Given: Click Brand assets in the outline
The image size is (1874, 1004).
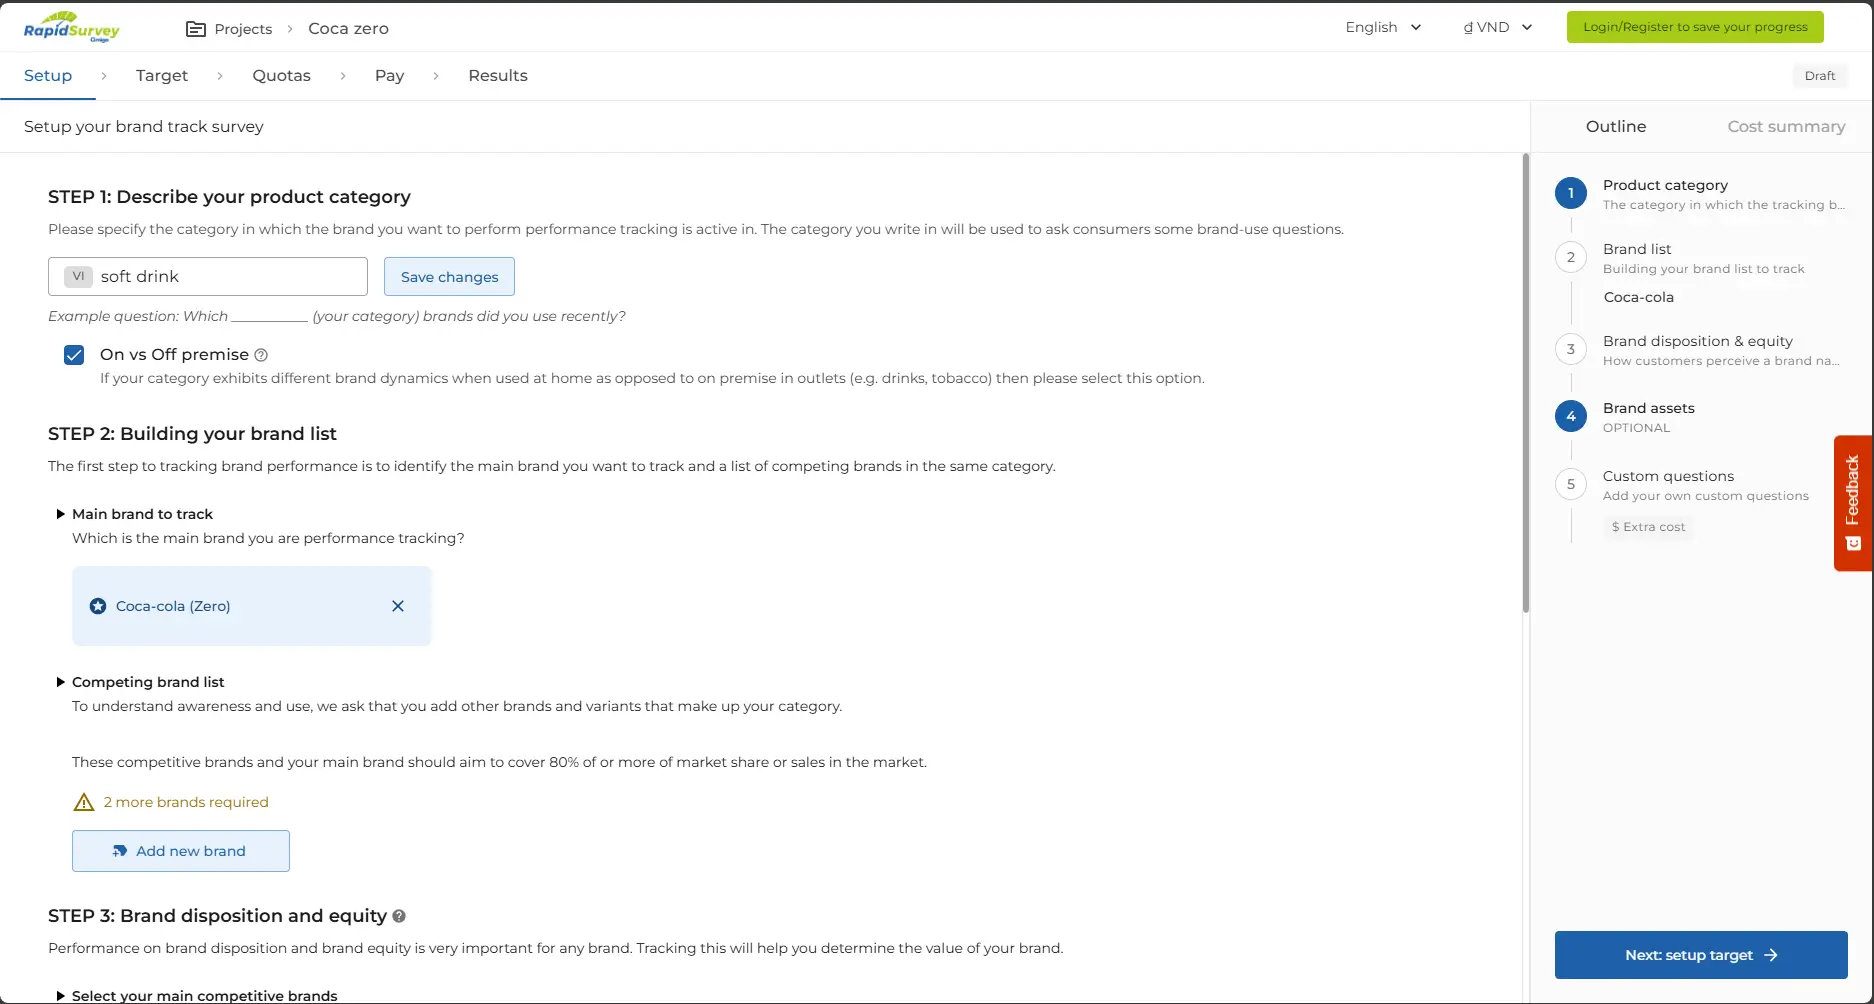Looking at the screenshot, I should pyautogui.click(x=1648, y=408).
